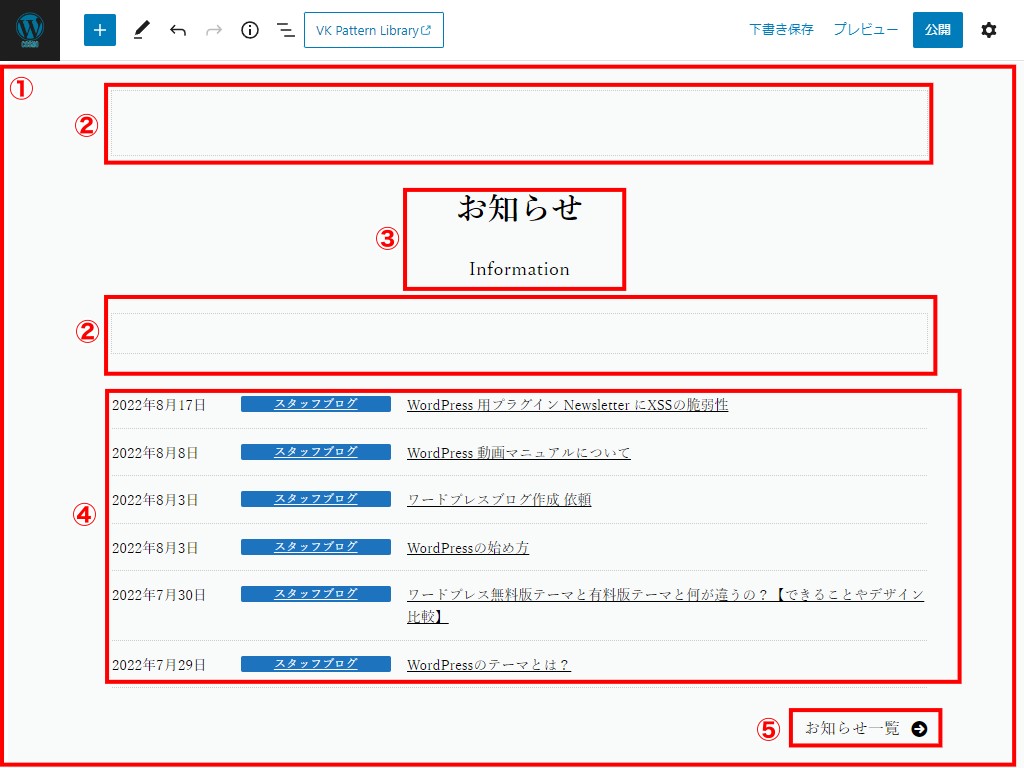Save draft with 下書き保存
The image size is (1024, 768).
781,30
